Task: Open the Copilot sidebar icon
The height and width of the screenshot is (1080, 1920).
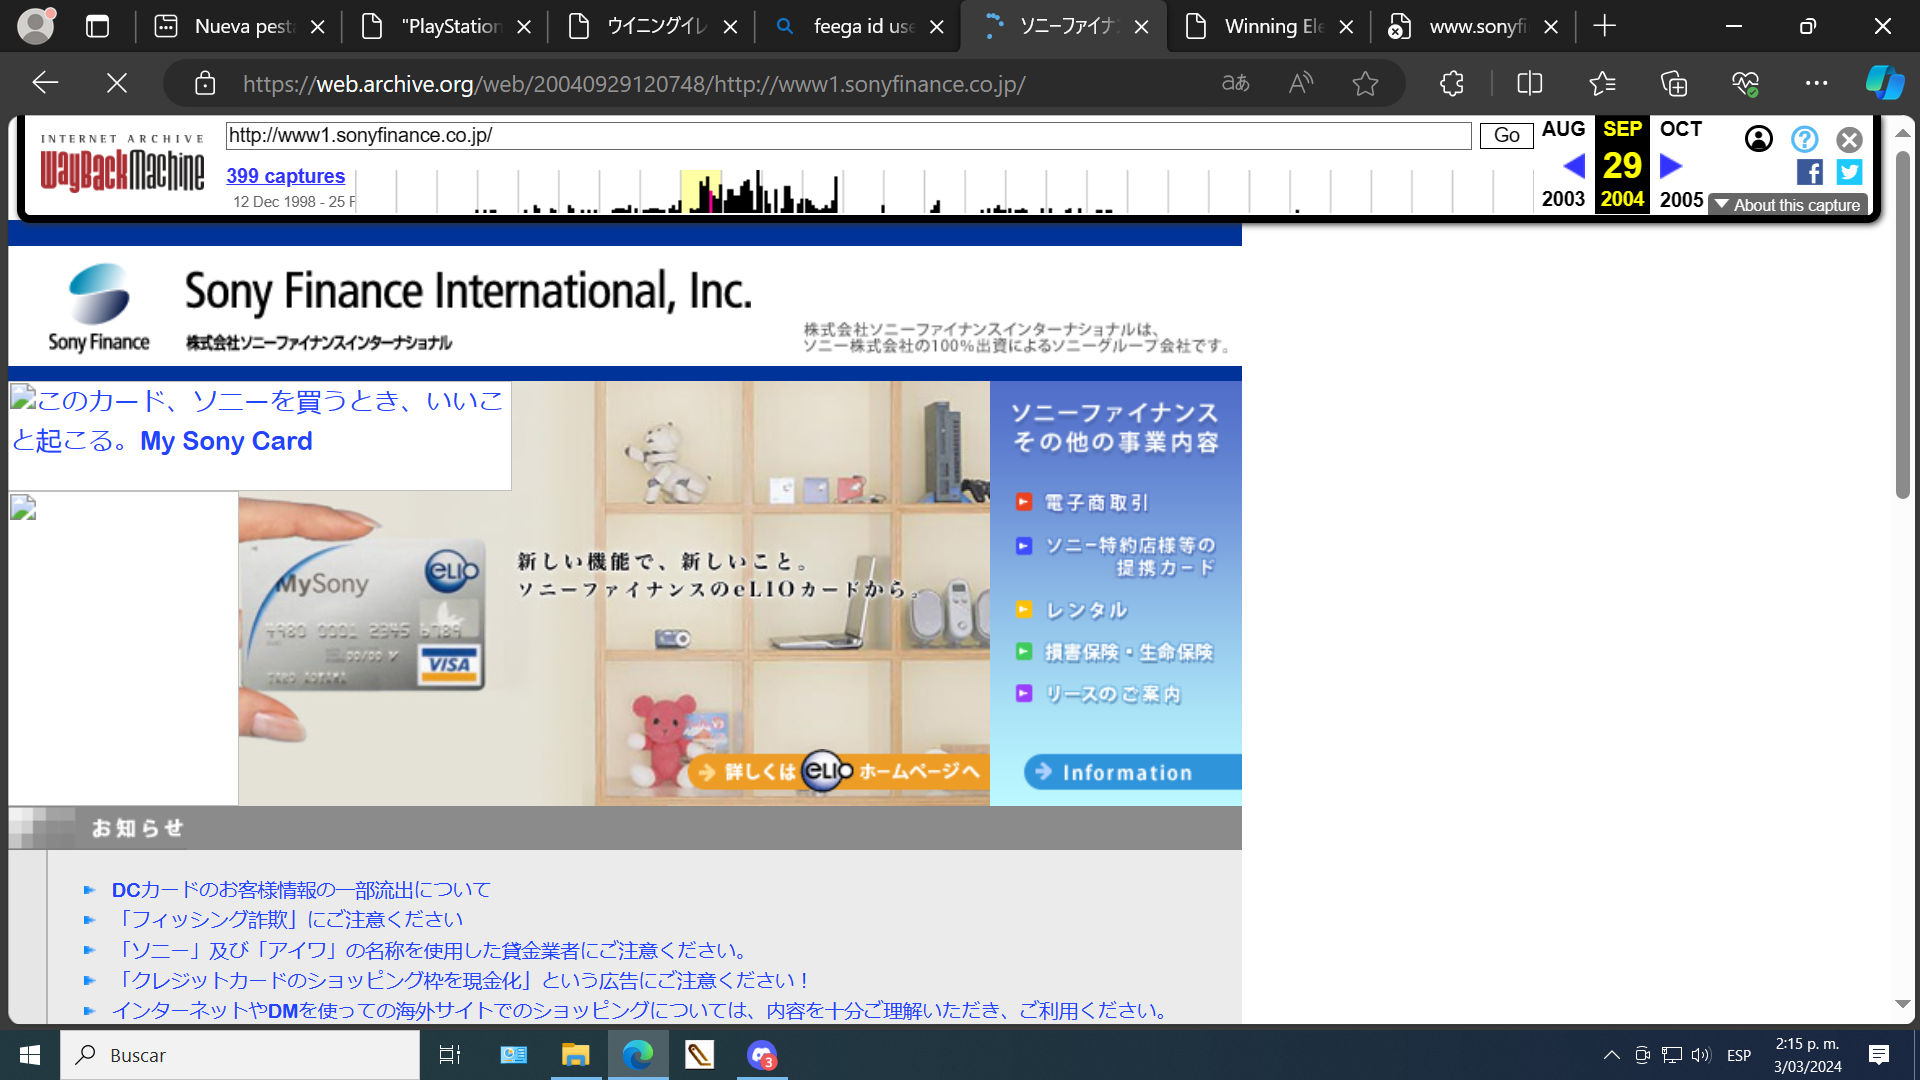Action: coord(1885,83)
